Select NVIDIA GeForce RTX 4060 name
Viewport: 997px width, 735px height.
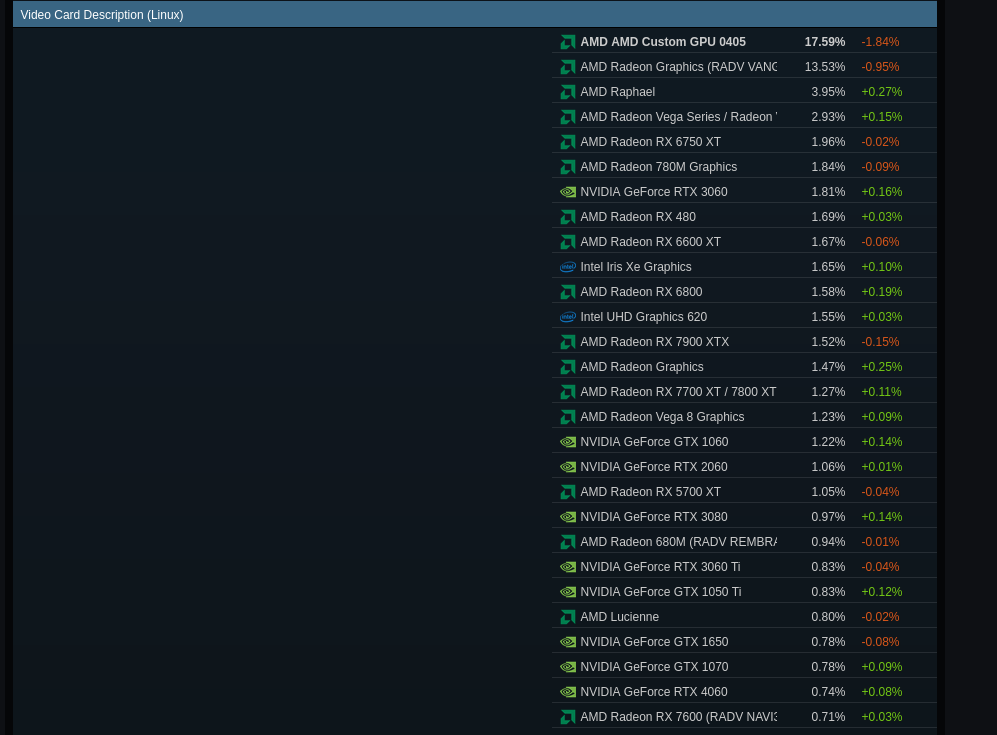click(654, 692)
